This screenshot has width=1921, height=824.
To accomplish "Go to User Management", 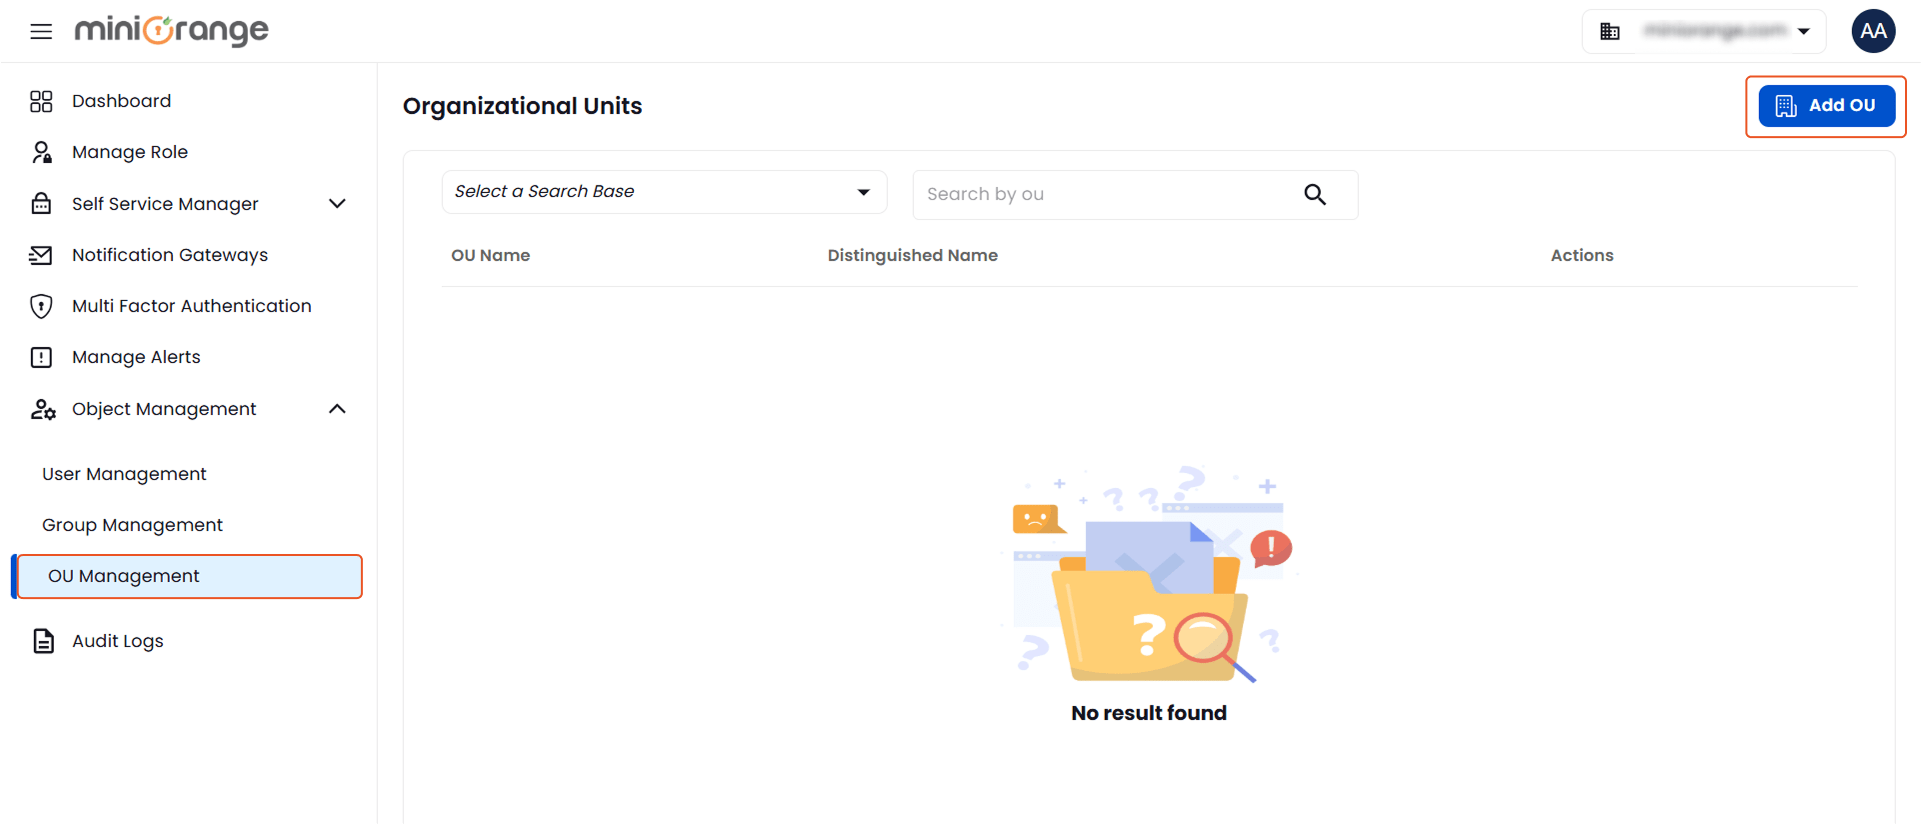I will pos(124,474).
